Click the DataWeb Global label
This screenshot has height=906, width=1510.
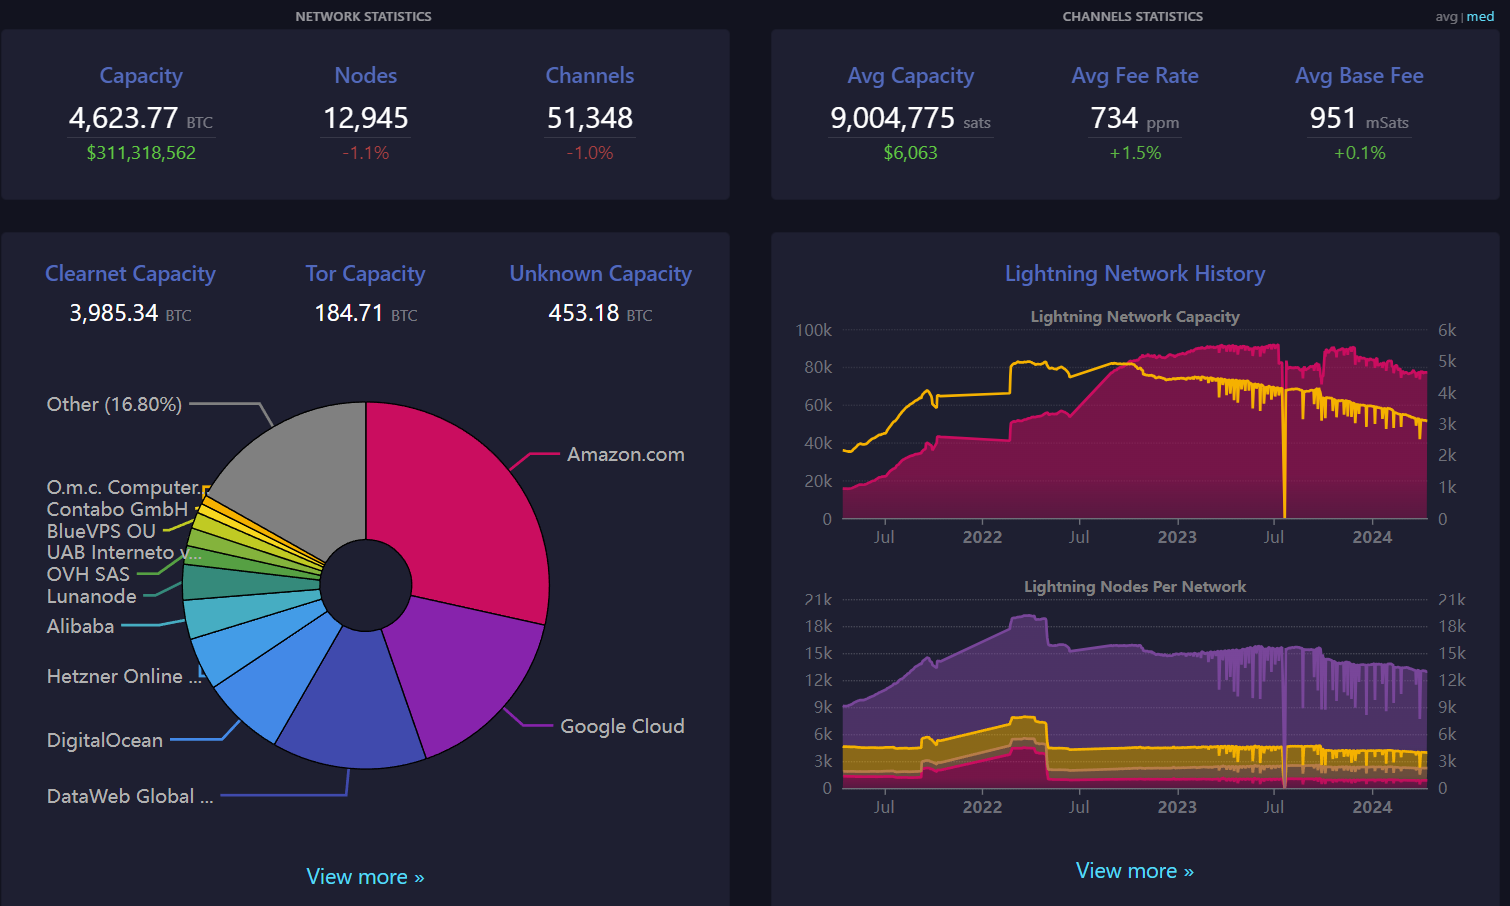(130, 797)
